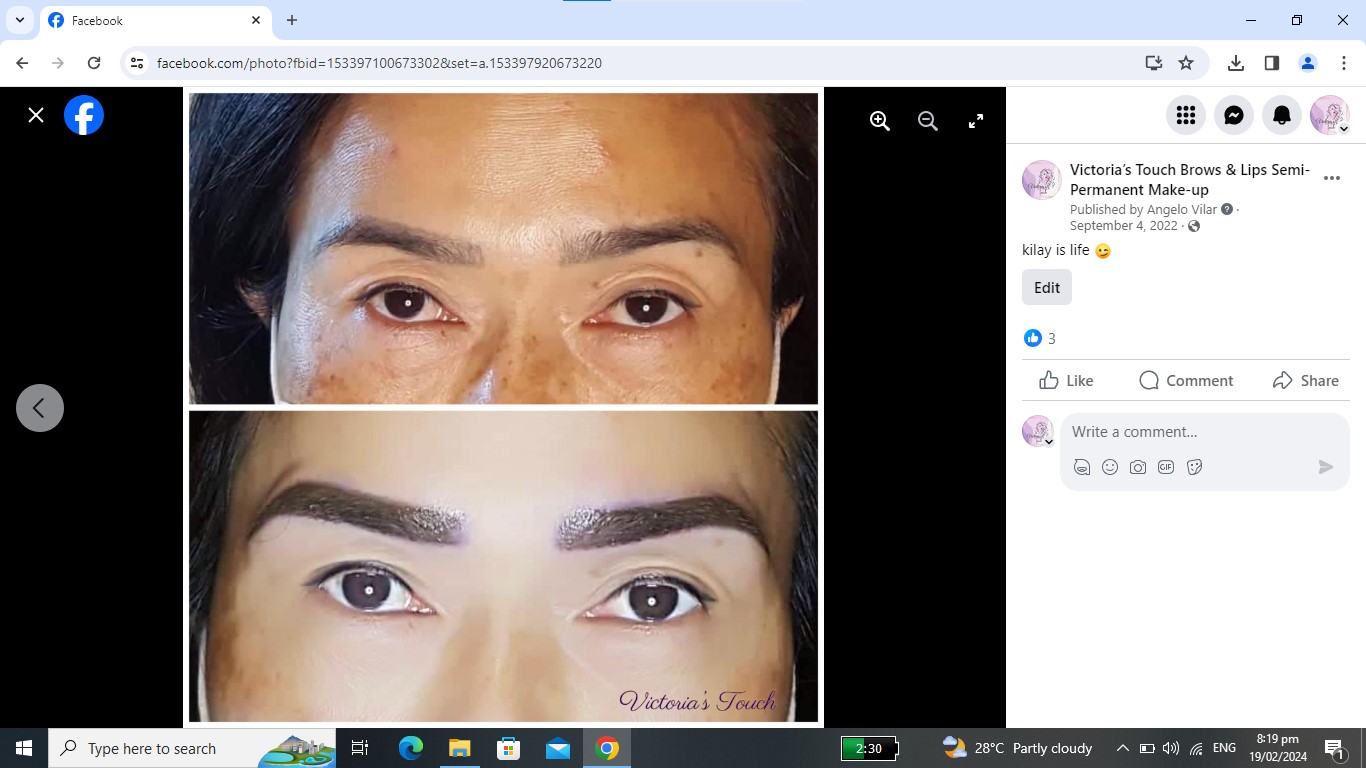1366x768 pixels.
Task: Open the volume control in the tray
Action: pyautogui.click(x=1171, y=748)
